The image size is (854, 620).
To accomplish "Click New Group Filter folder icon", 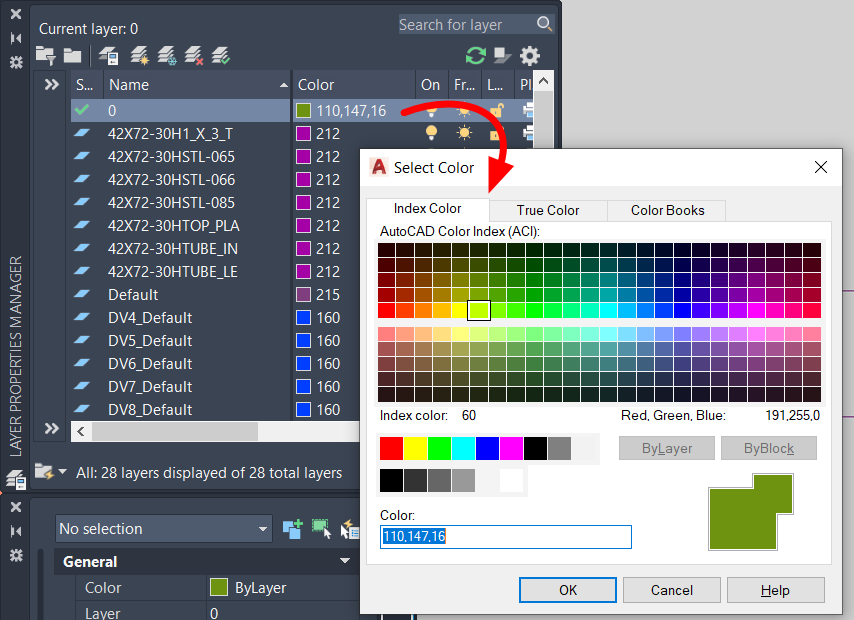I will point(72,56).
